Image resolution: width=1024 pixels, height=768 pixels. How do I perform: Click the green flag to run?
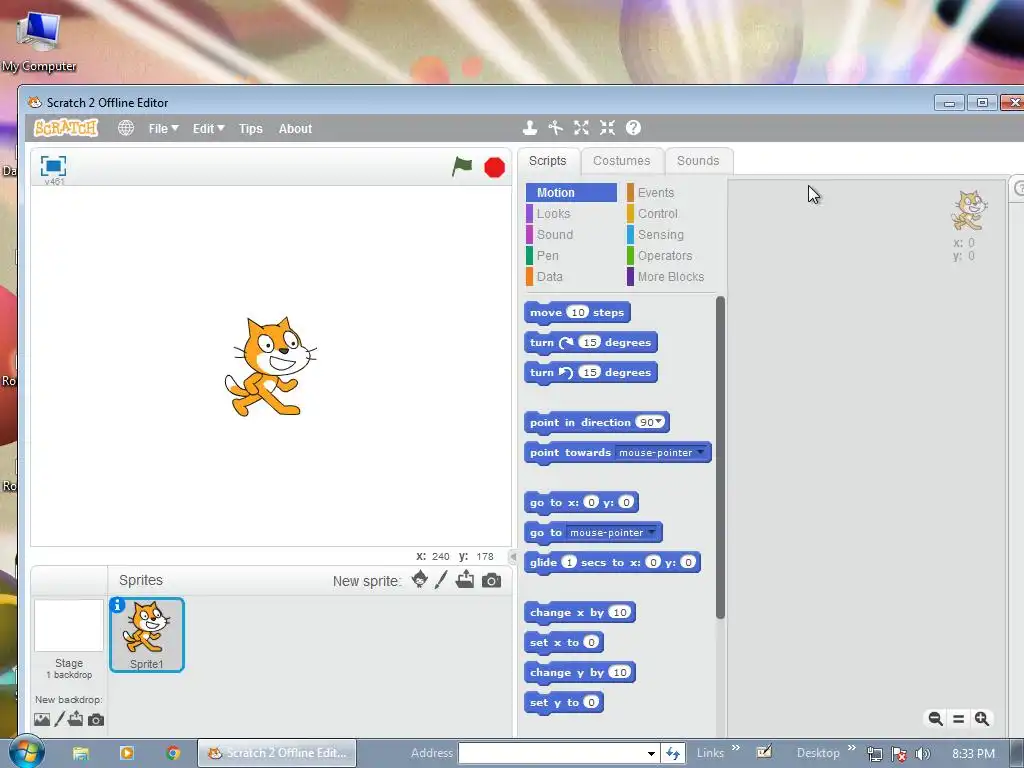[462, 167]
